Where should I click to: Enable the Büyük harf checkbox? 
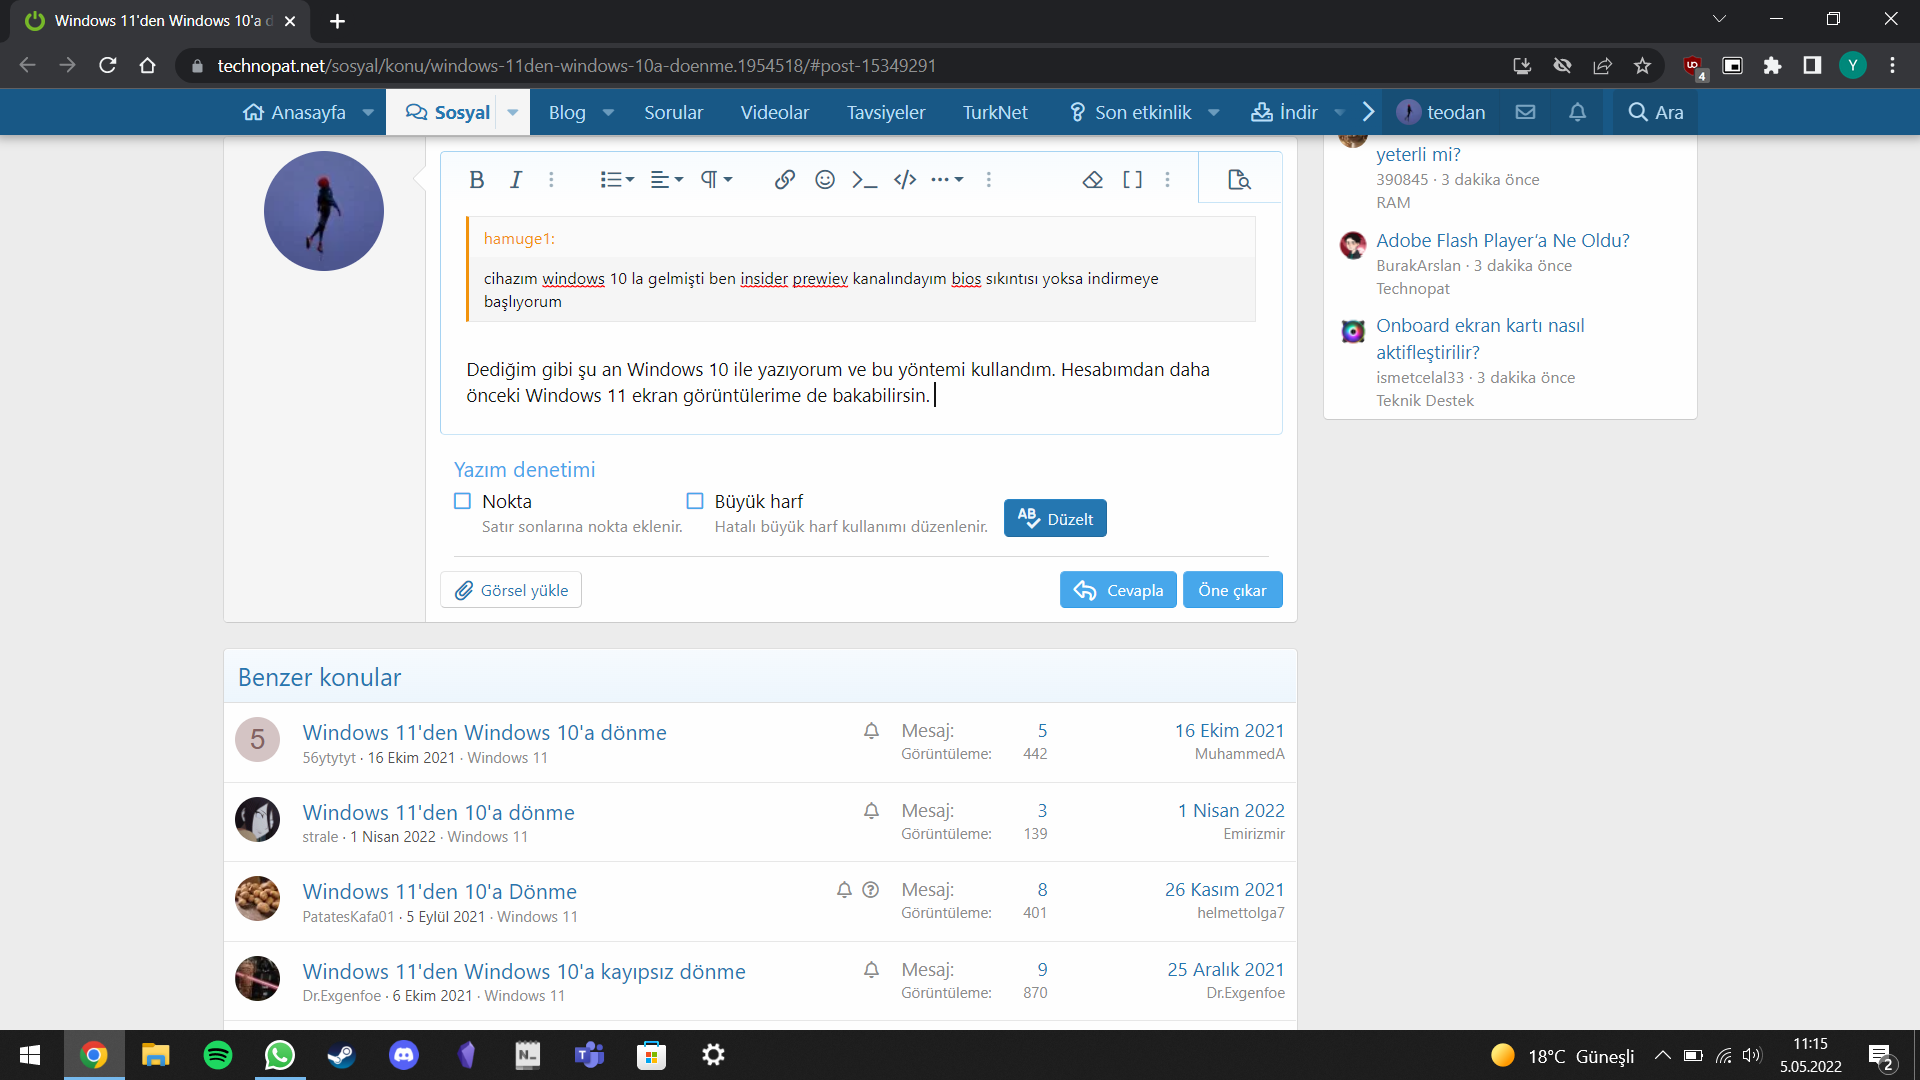695,501
